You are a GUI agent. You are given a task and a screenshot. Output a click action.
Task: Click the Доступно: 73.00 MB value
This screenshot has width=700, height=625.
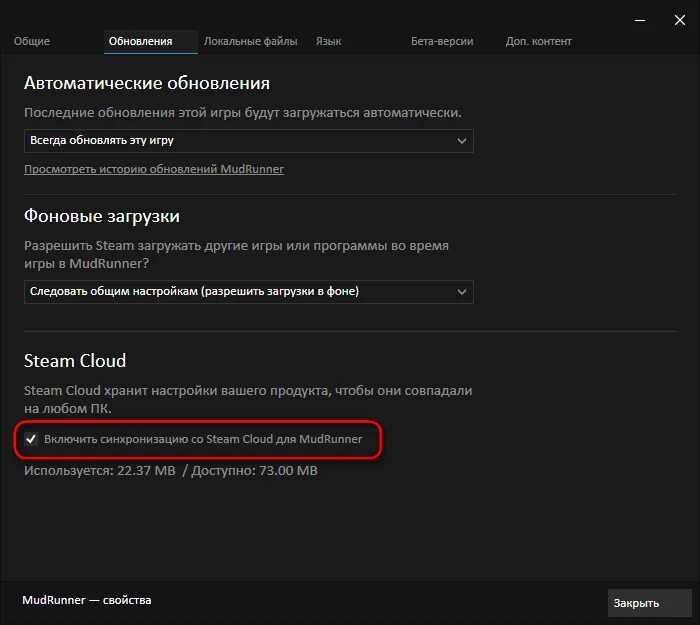pos(254,471)
